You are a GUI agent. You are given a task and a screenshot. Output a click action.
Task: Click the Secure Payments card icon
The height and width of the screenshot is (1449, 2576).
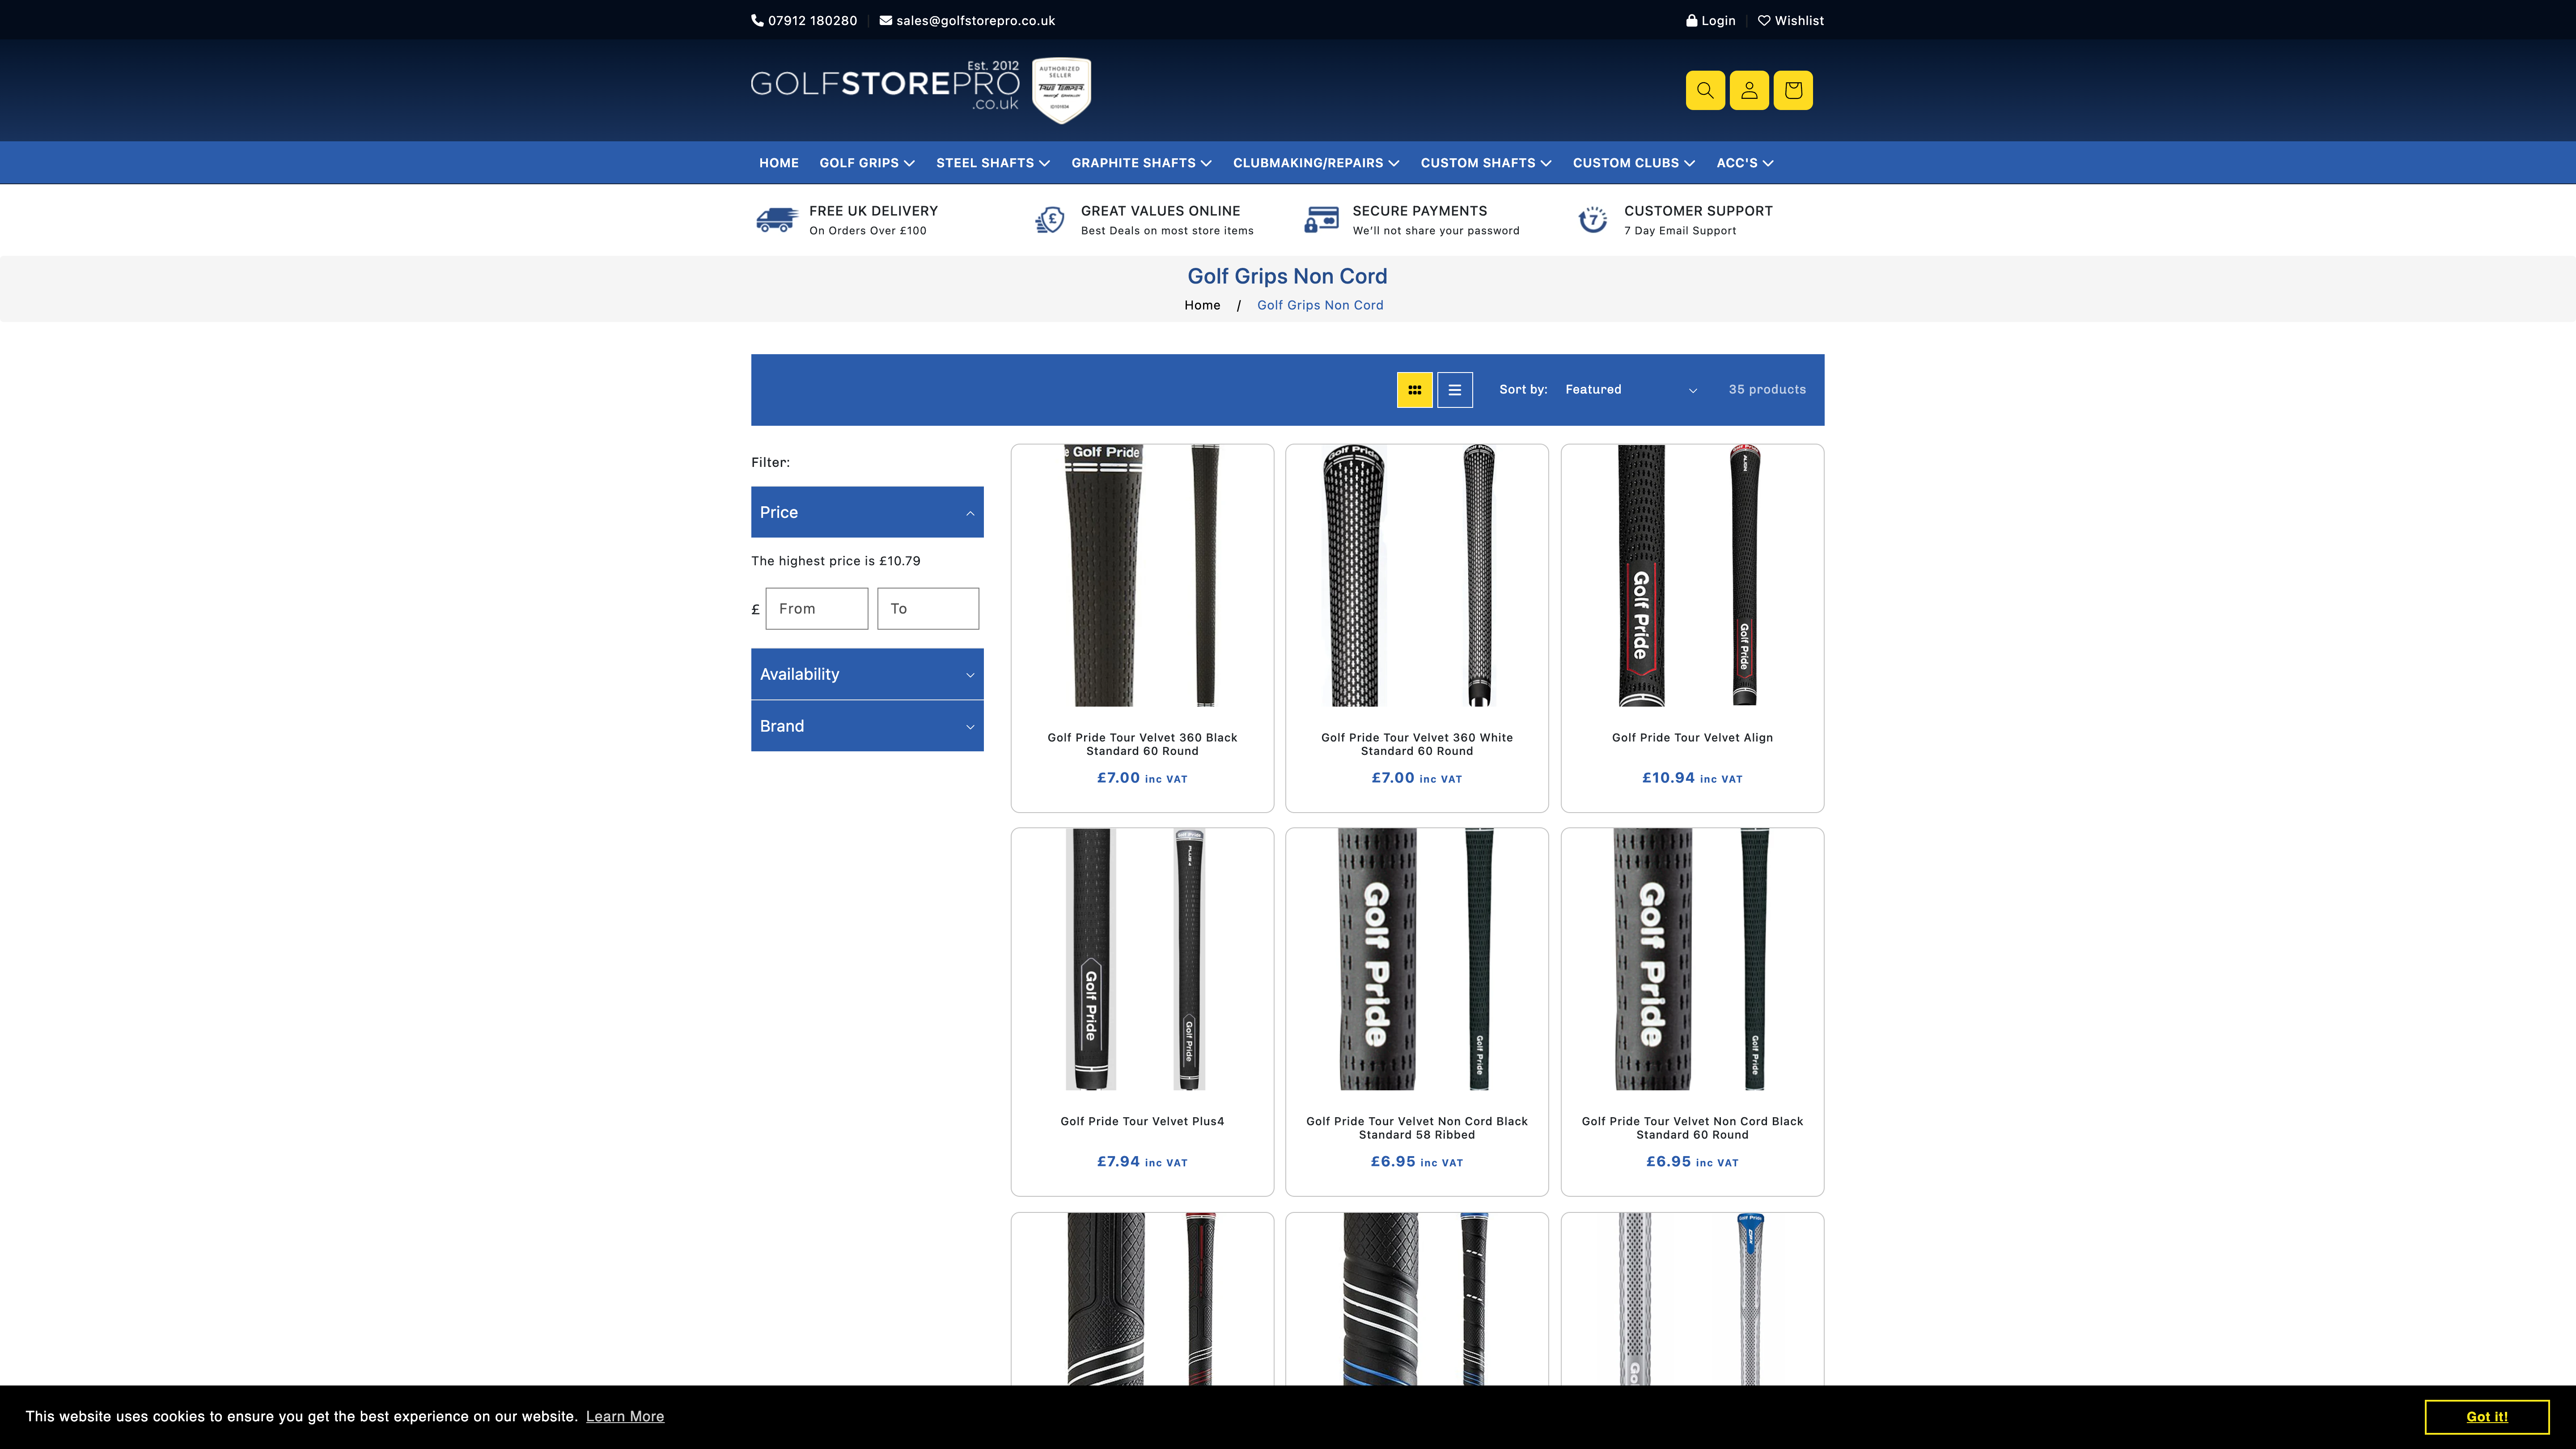pos(1321,220)
